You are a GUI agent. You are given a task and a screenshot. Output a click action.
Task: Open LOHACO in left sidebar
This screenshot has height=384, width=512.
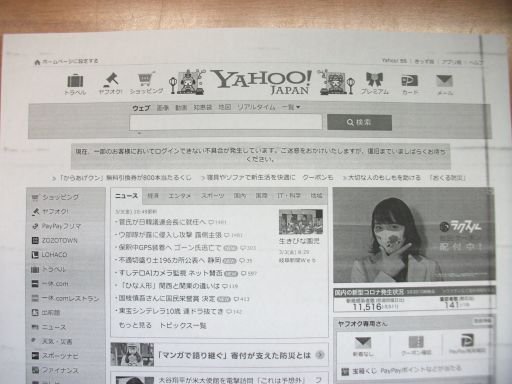(49, 255)
